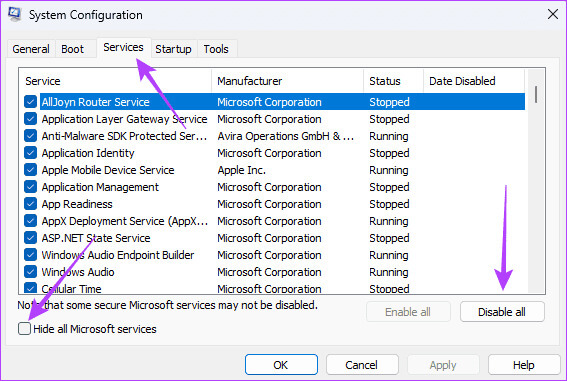The height and width of the screenshot is (381, 567).
Task: Toggle AppX Deployment Service checkbox
Action: 30,221
